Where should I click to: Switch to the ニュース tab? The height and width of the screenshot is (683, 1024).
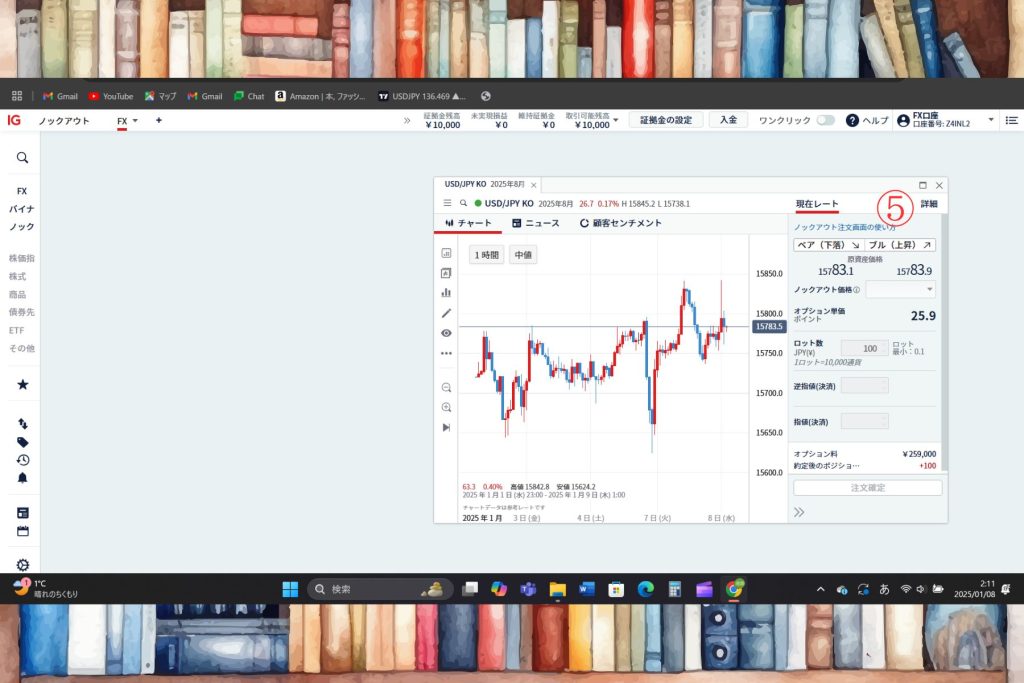535,223
